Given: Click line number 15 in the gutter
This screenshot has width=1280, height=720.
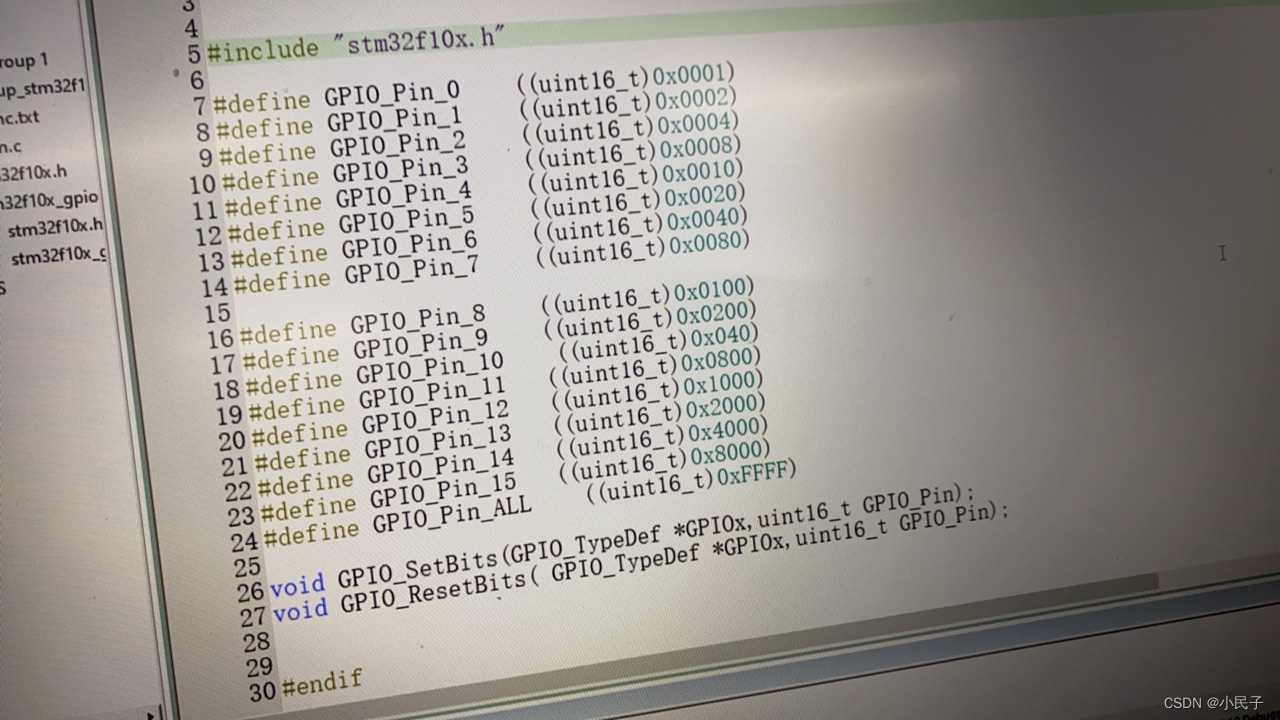Looking at the screenshot, I should pos(217,313).
